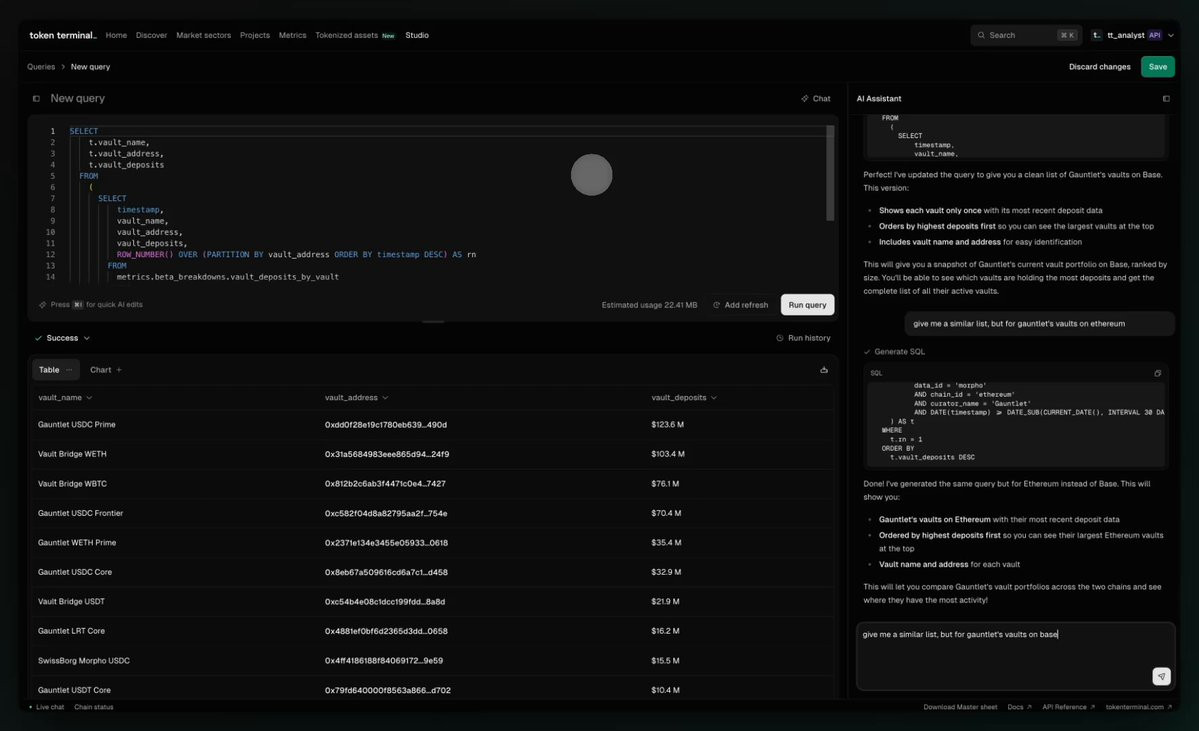Image resolution: width=1199 pixels, height=731 pixels.
Task: Click the sparkle icon beside quick AI edits hint
Action: pos(43,304)
